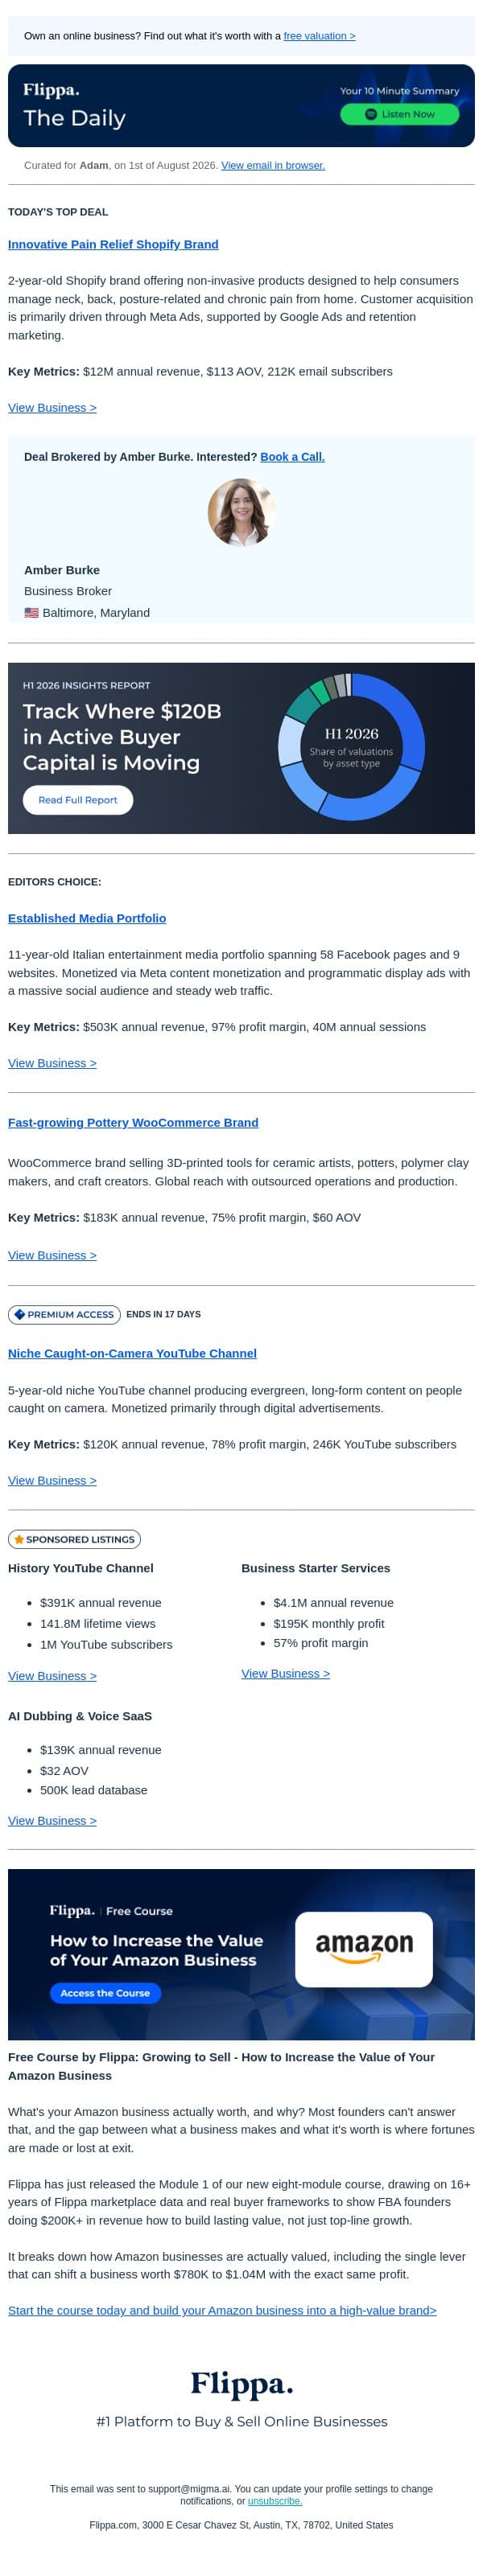Click the Amazon logo card
The width and height of the screenshot is (483, 2576).
[364, 1950]
